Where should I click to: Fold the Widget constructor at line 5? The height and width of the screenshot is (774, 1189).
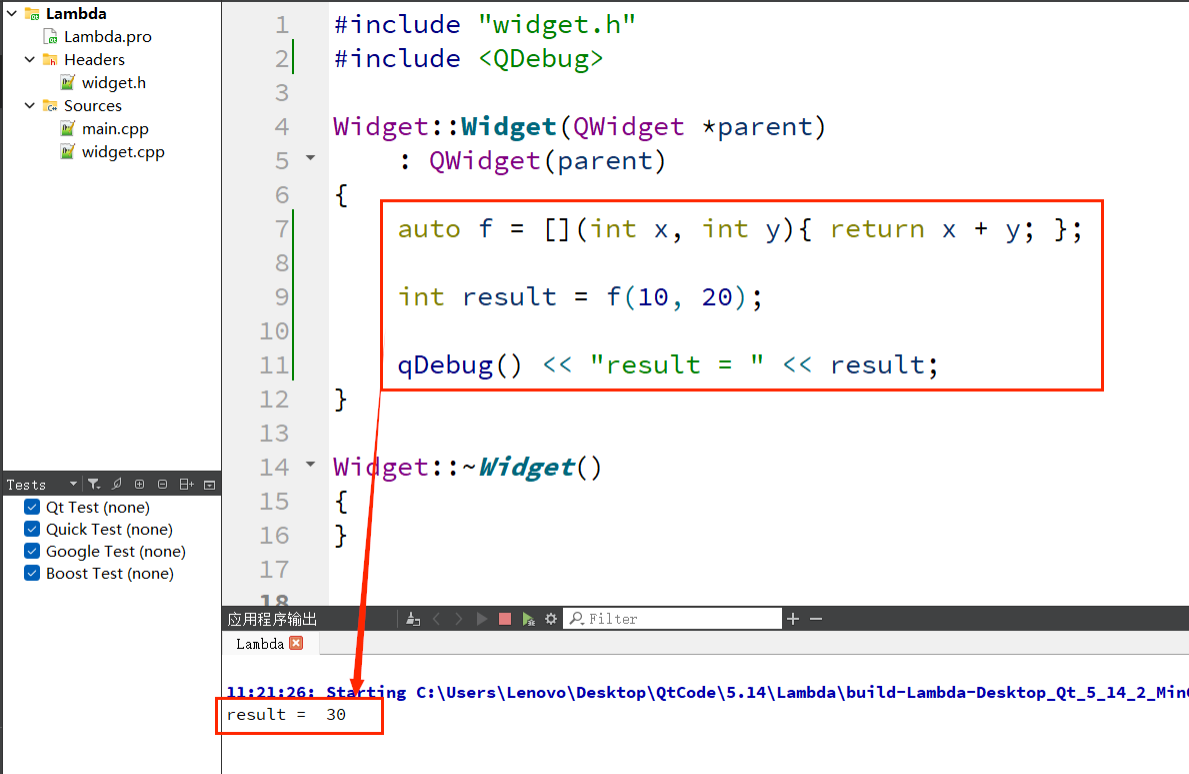pyautogui.click(x=310, y=158)
